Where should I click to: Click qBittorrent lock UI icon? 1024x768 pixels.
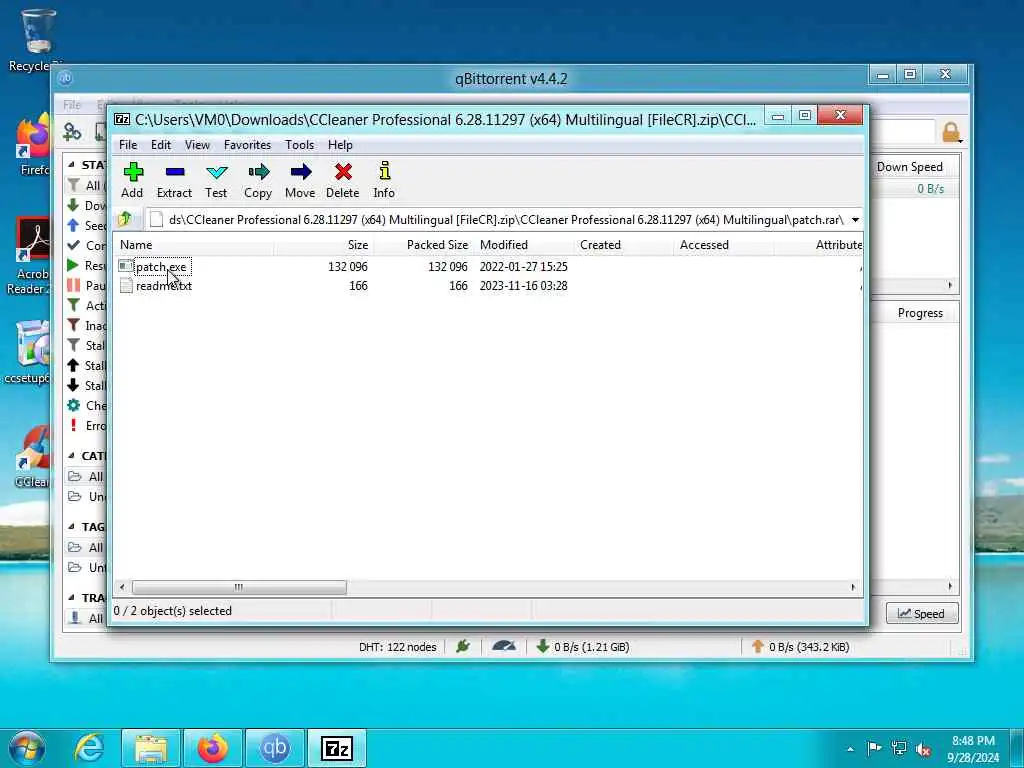pyautogui.click(x=952, y=133)
